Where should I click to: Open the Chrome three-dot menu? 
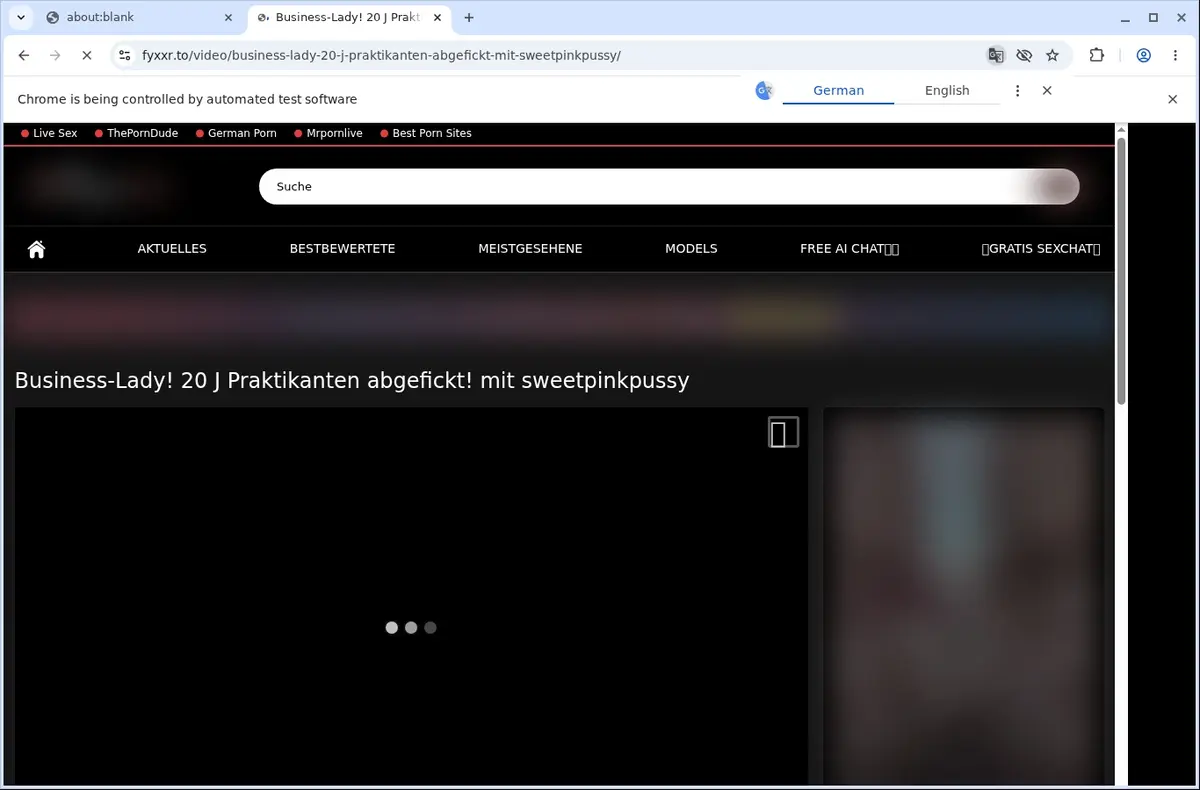[x=1175, y=55]
